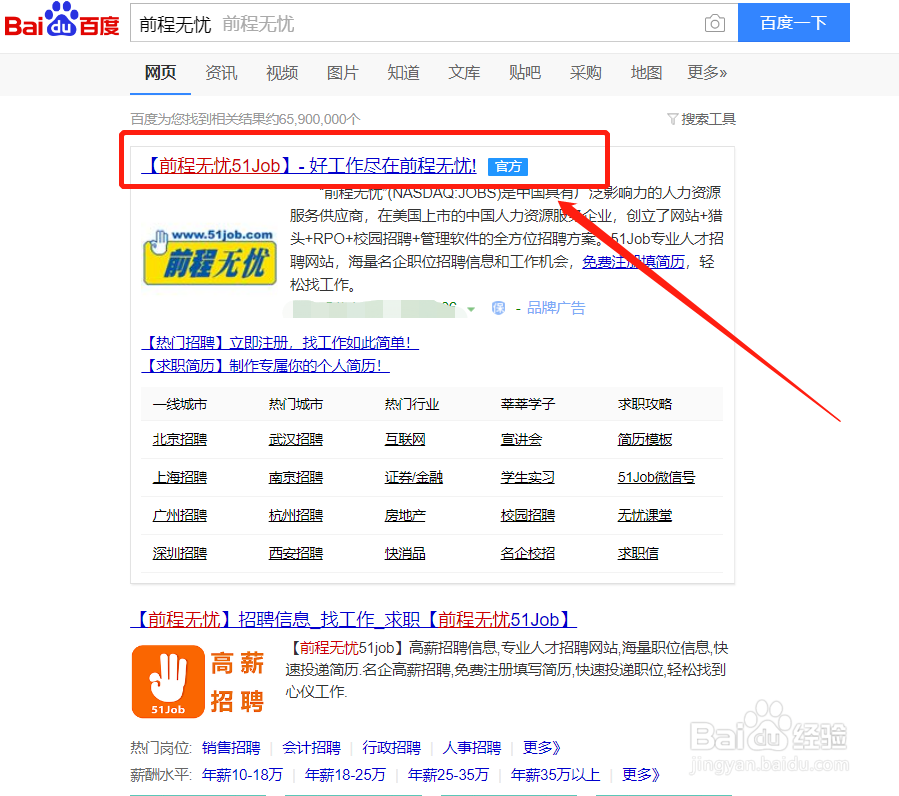
Task: Open 年薪18-25万 salary link
Action: point(345,775)
